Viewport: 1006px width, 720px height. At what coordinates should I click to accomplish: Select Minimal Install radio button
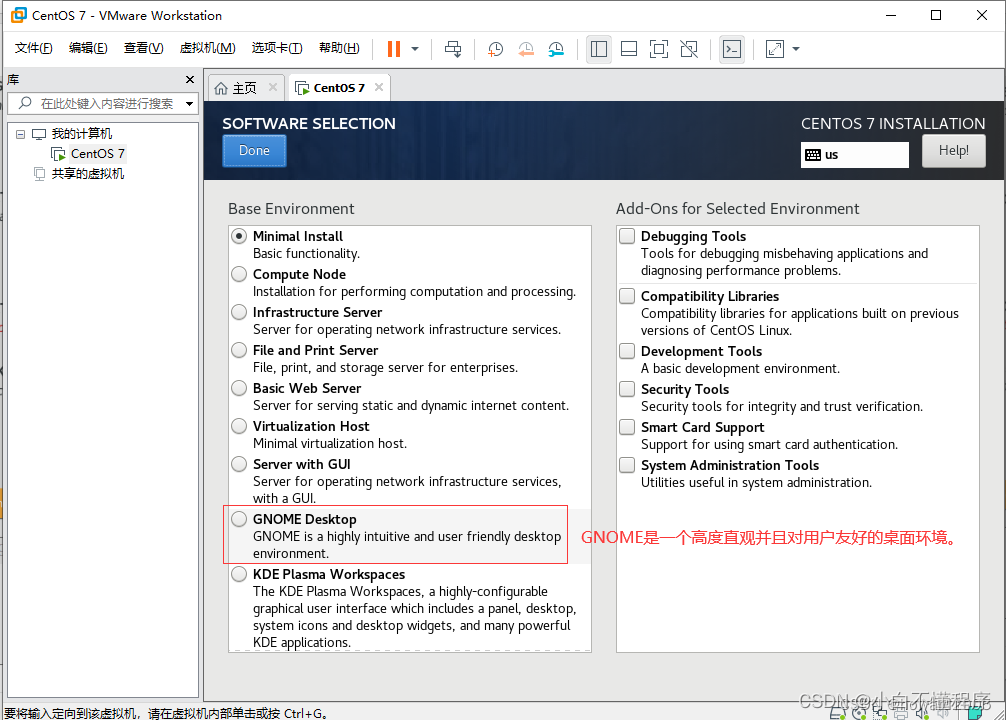[239, 236]
